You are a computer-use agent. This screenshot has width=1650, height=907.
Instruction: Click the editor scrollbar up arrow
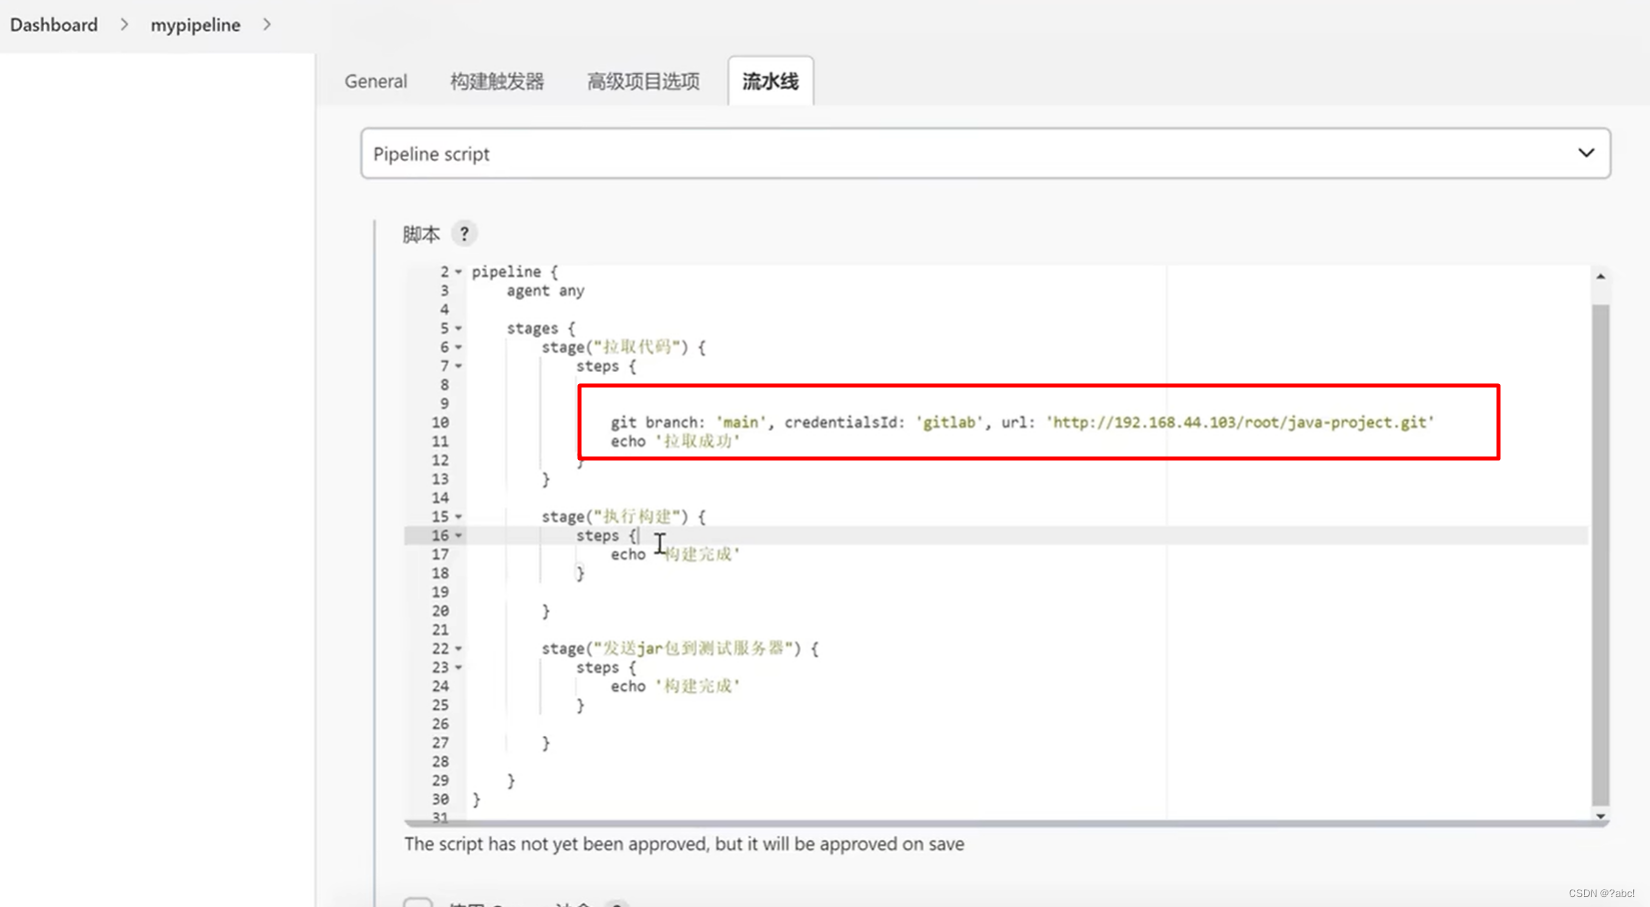click(x=1601, y=276)
